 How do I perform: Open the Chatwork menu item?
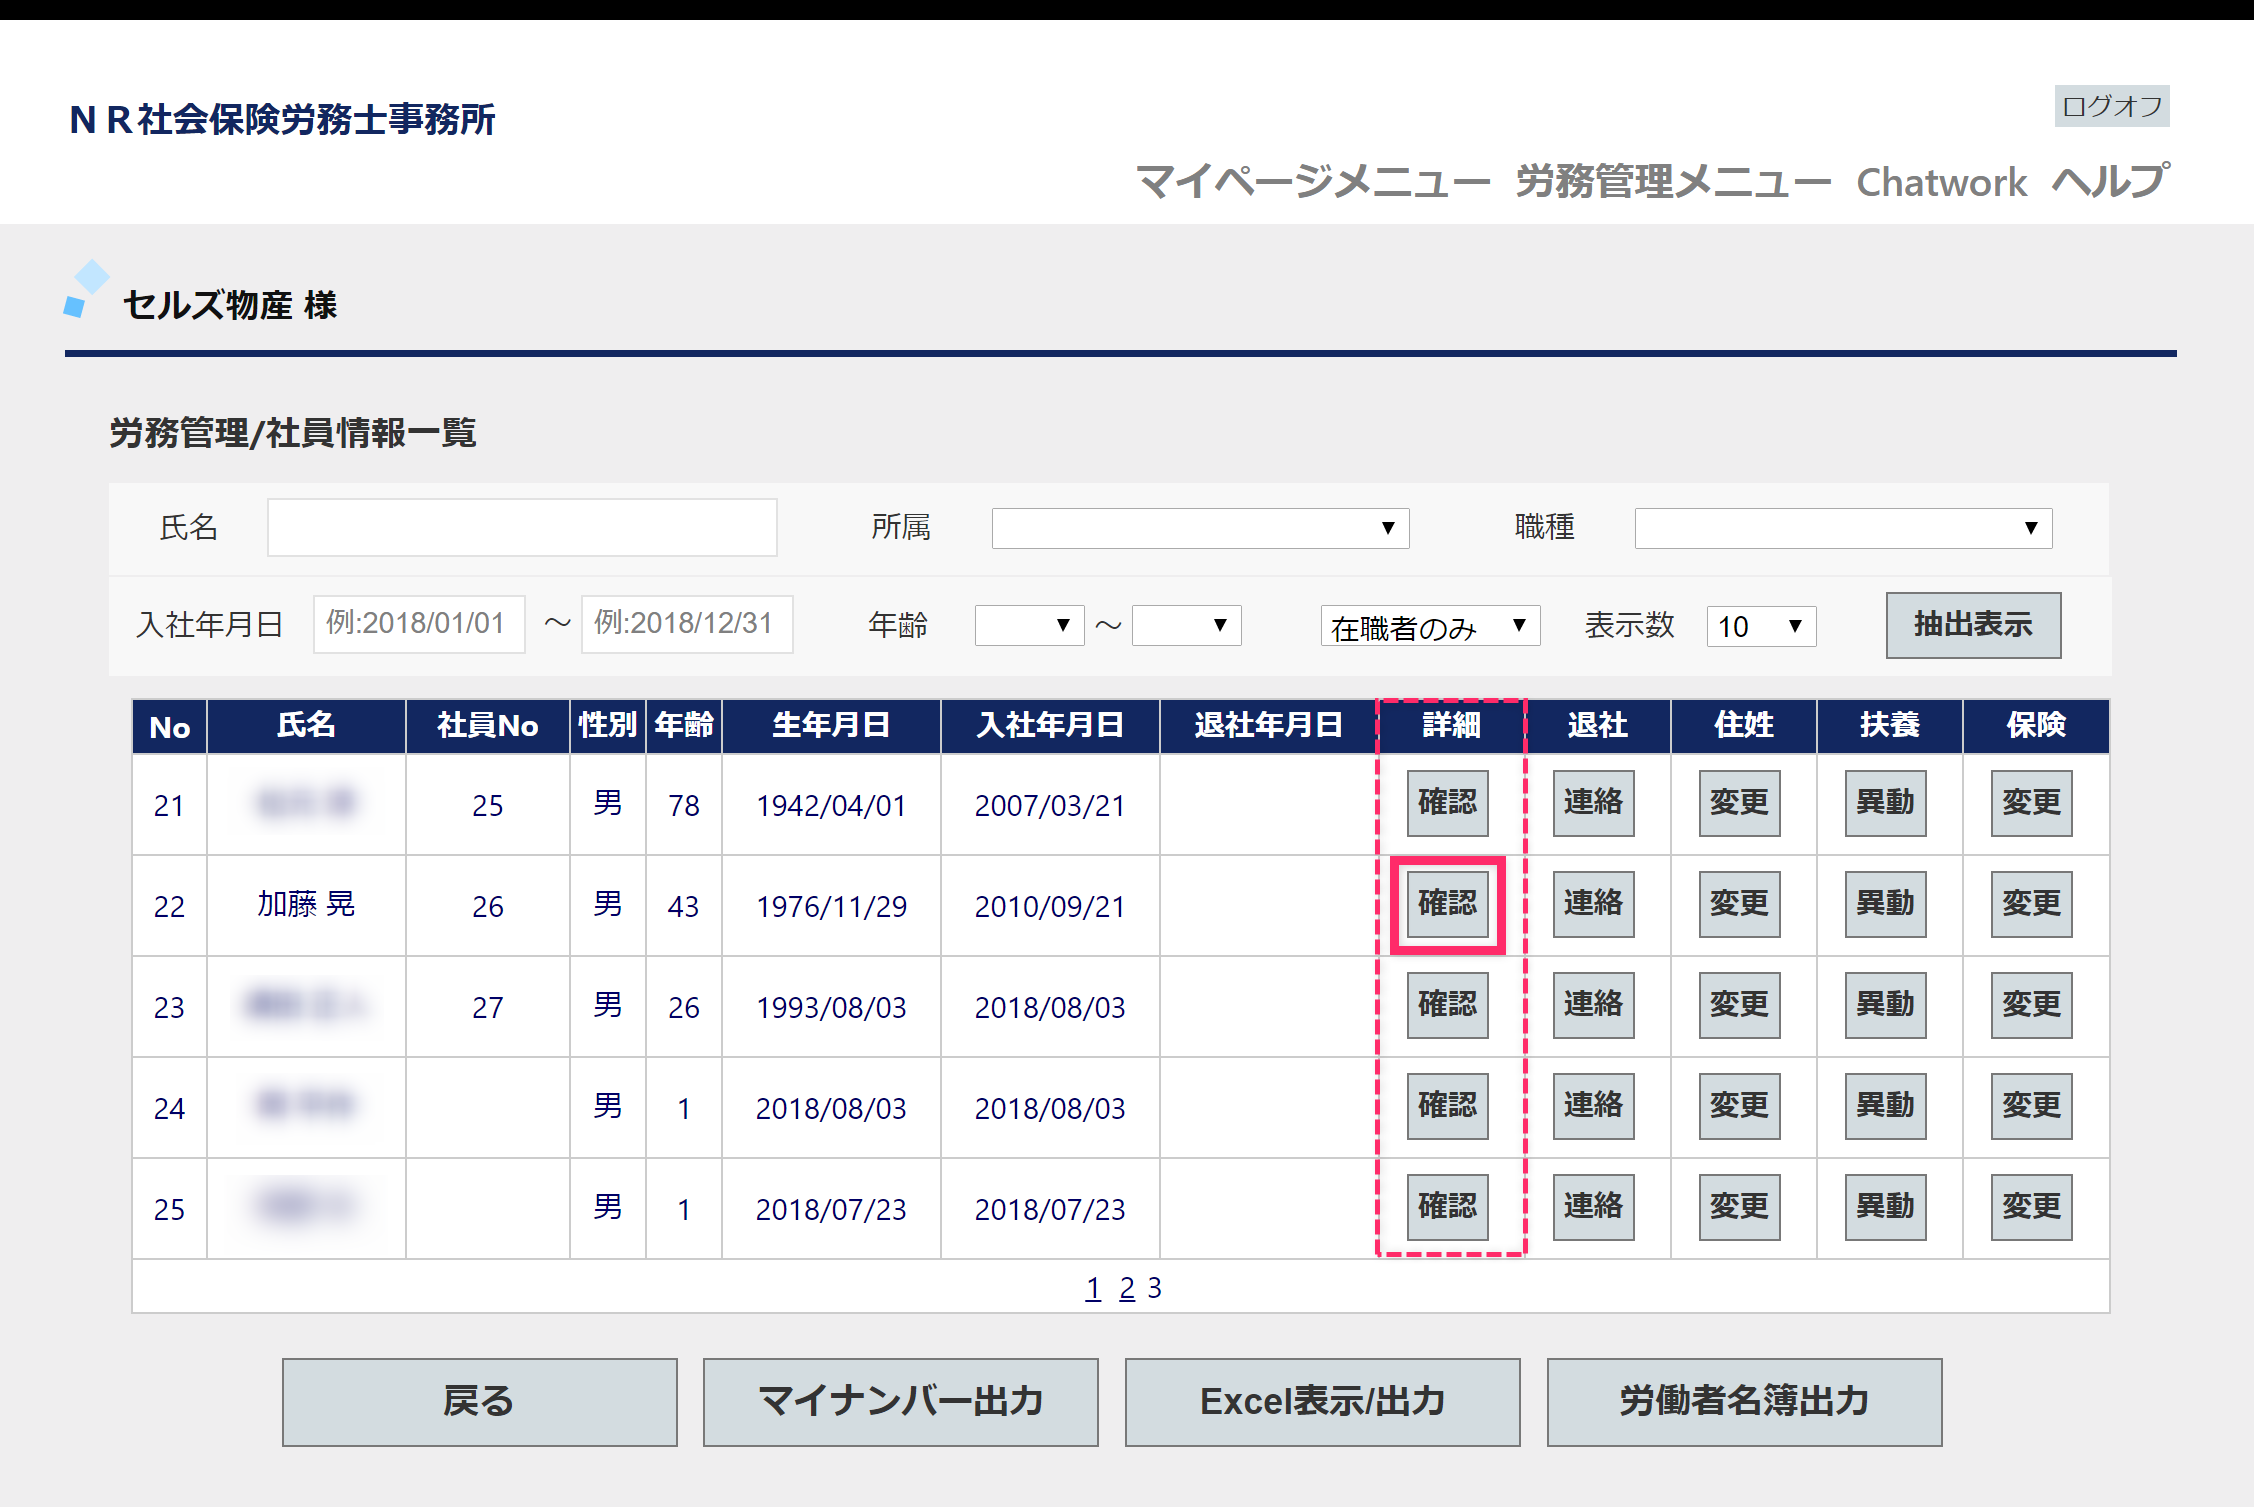[x=1941, y=182]
